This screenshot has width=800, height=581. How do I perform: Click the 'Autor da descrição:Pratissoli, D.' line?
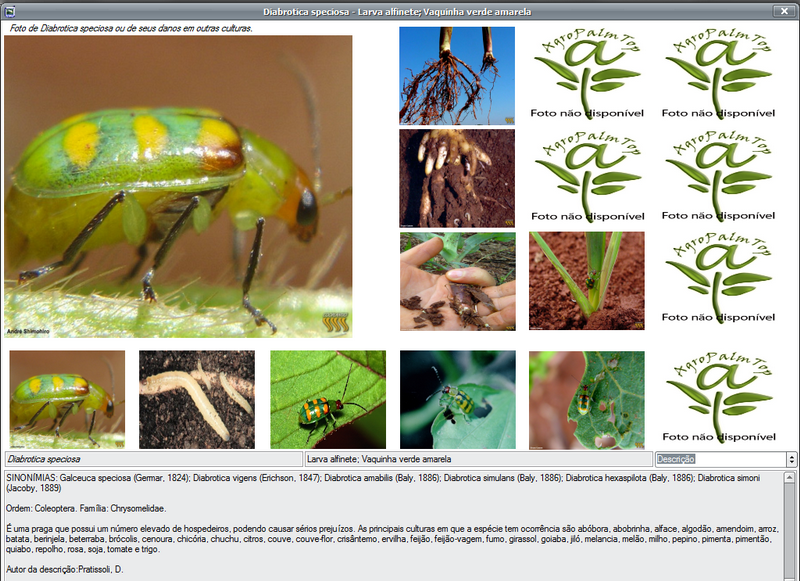[x=65, y=569]
